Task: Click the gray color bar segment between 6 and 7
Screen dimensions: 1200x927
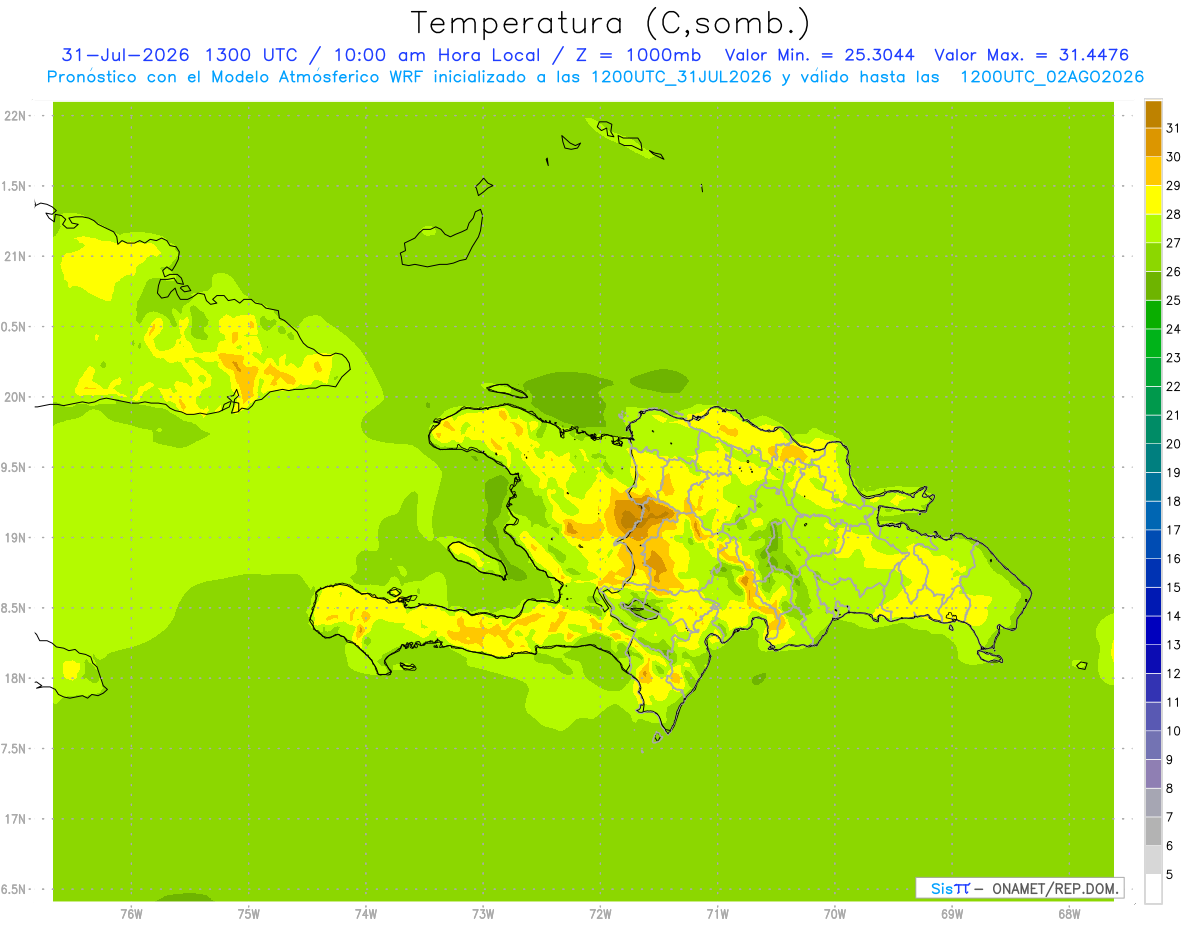Action: [1153, 832]
